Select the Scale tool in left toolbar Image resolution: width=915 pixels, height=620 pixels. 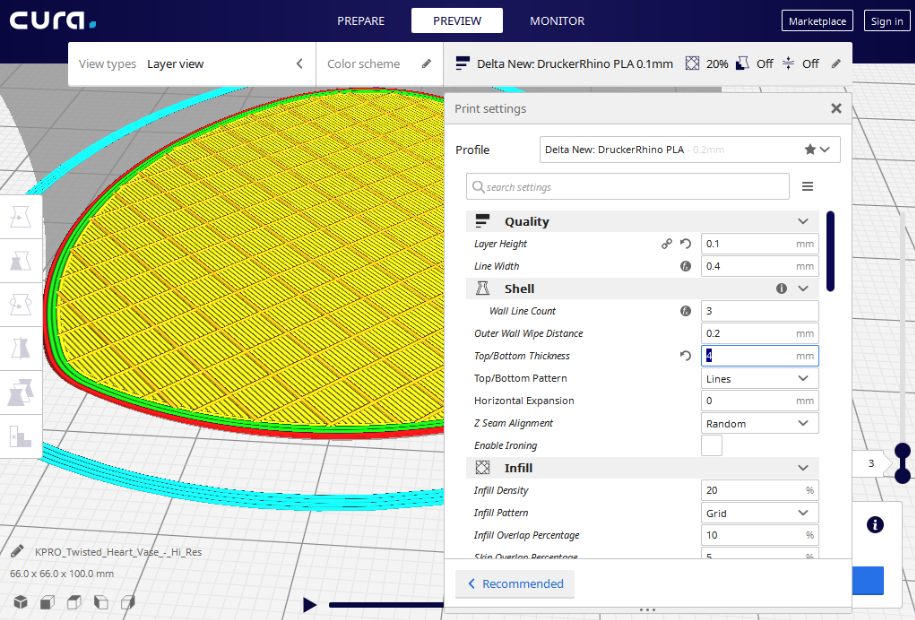point(20,261)
